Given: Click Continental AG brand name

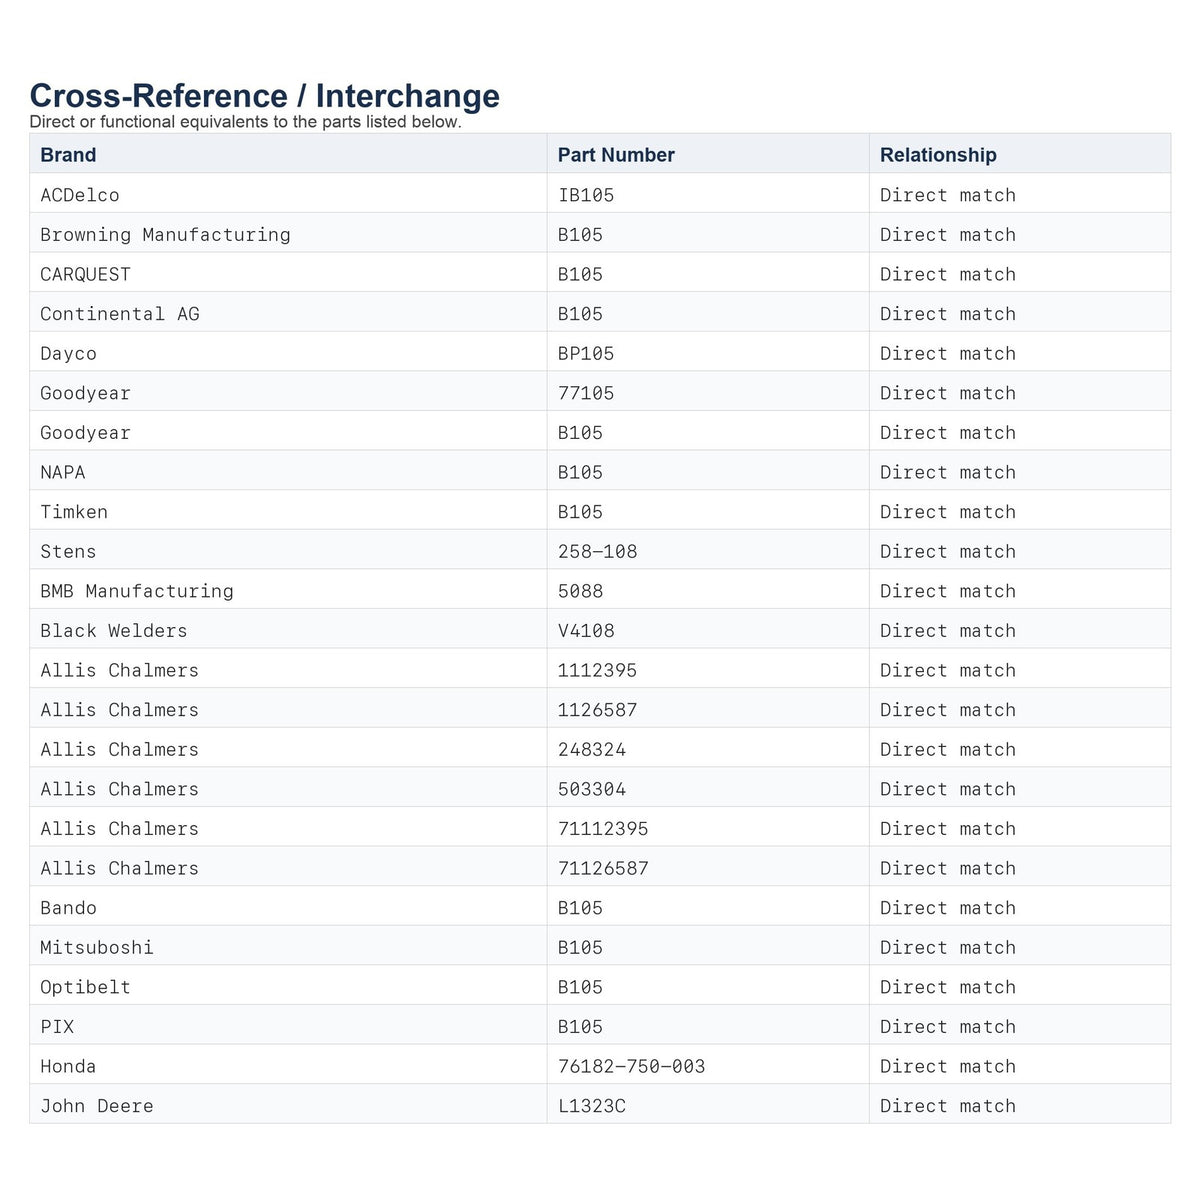Looking at the screenshot, I should pyautogui.click(x=120, y=314).
